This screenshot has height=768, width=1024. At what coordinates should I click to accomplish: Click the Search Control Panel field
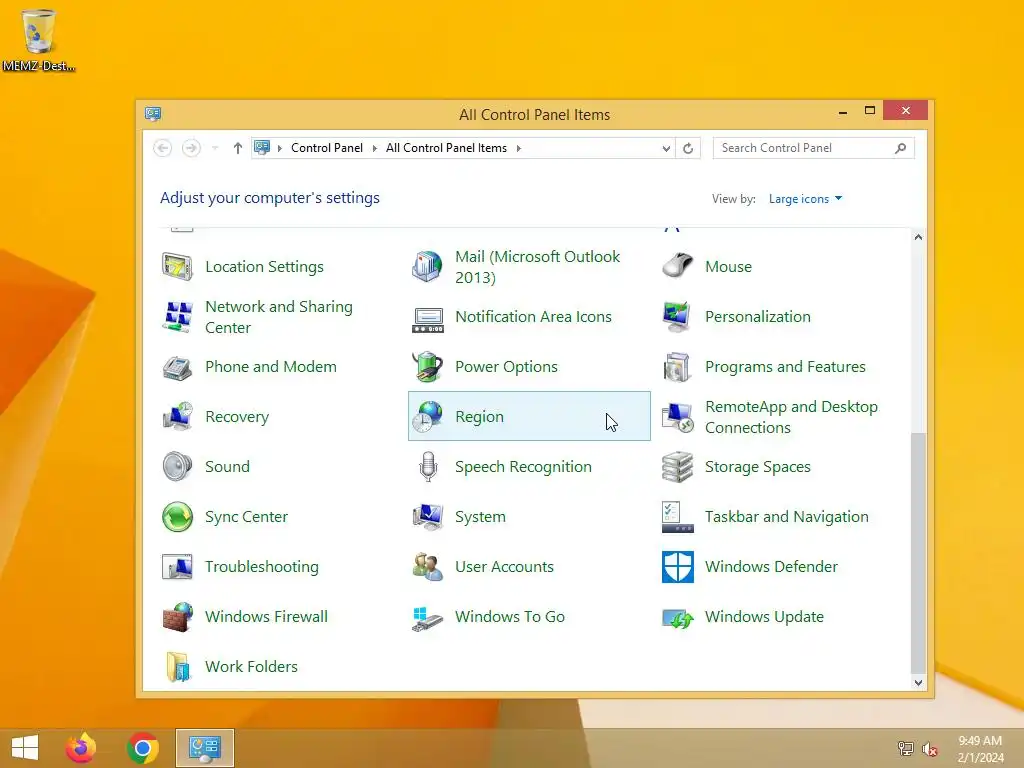(813, 148)
